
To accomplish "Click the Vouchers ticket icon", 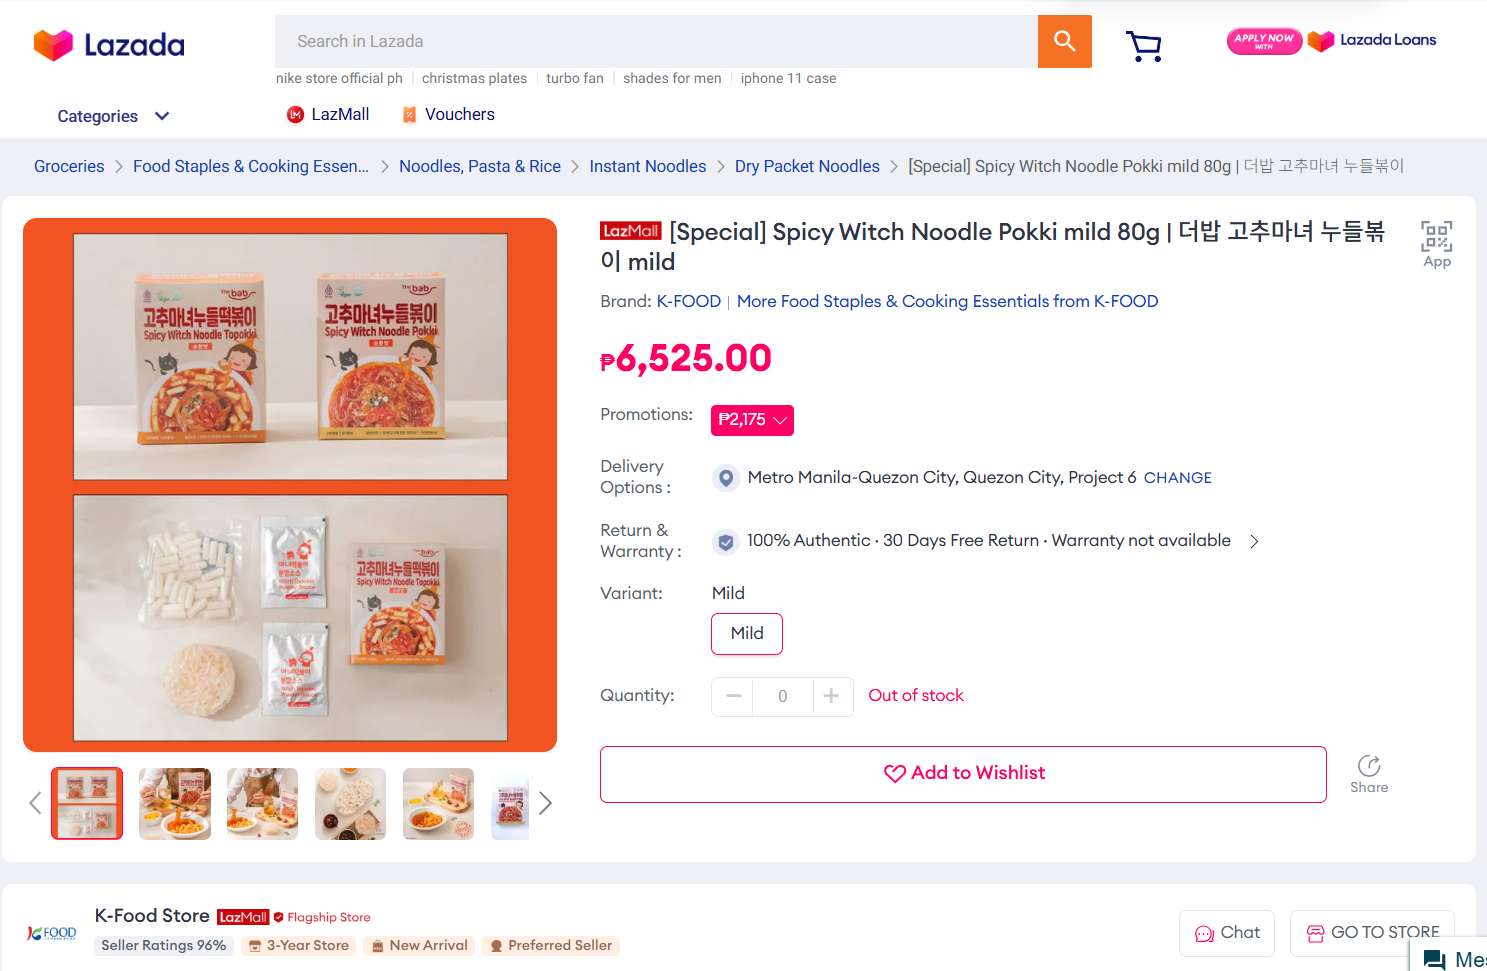I will coord(409,115).
